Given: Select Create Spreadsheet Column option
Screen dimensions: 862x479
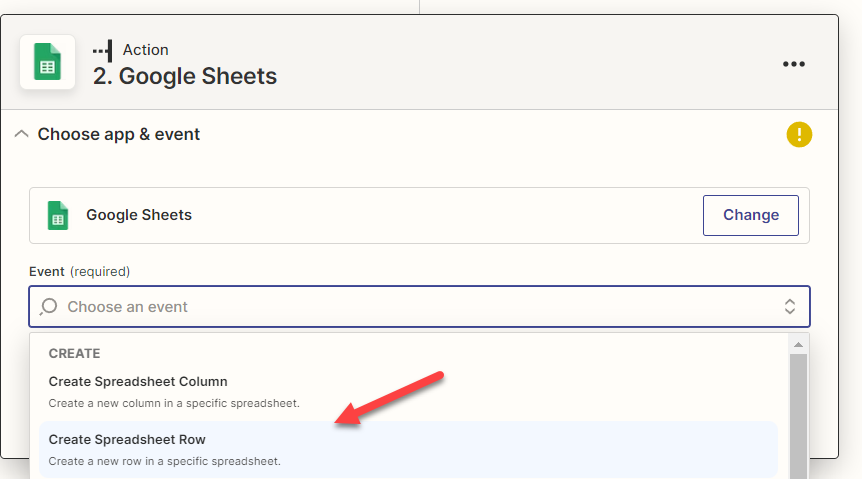Looking at the screenshot, I should pos(408,392).
